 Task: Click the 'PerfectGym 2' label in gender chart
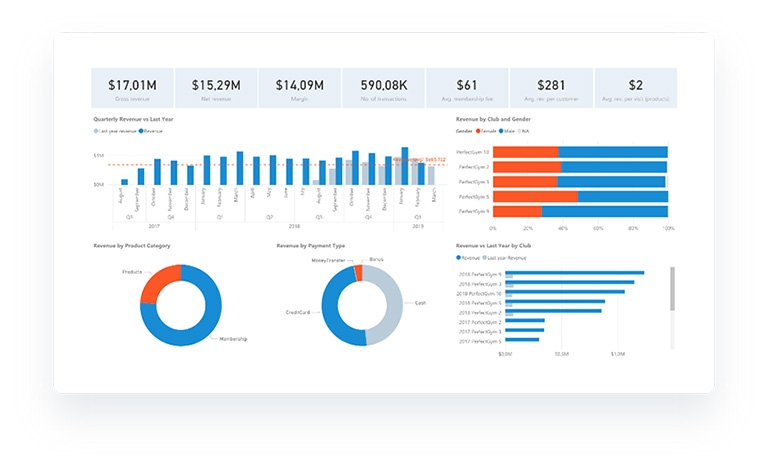[x=474, y=167]
